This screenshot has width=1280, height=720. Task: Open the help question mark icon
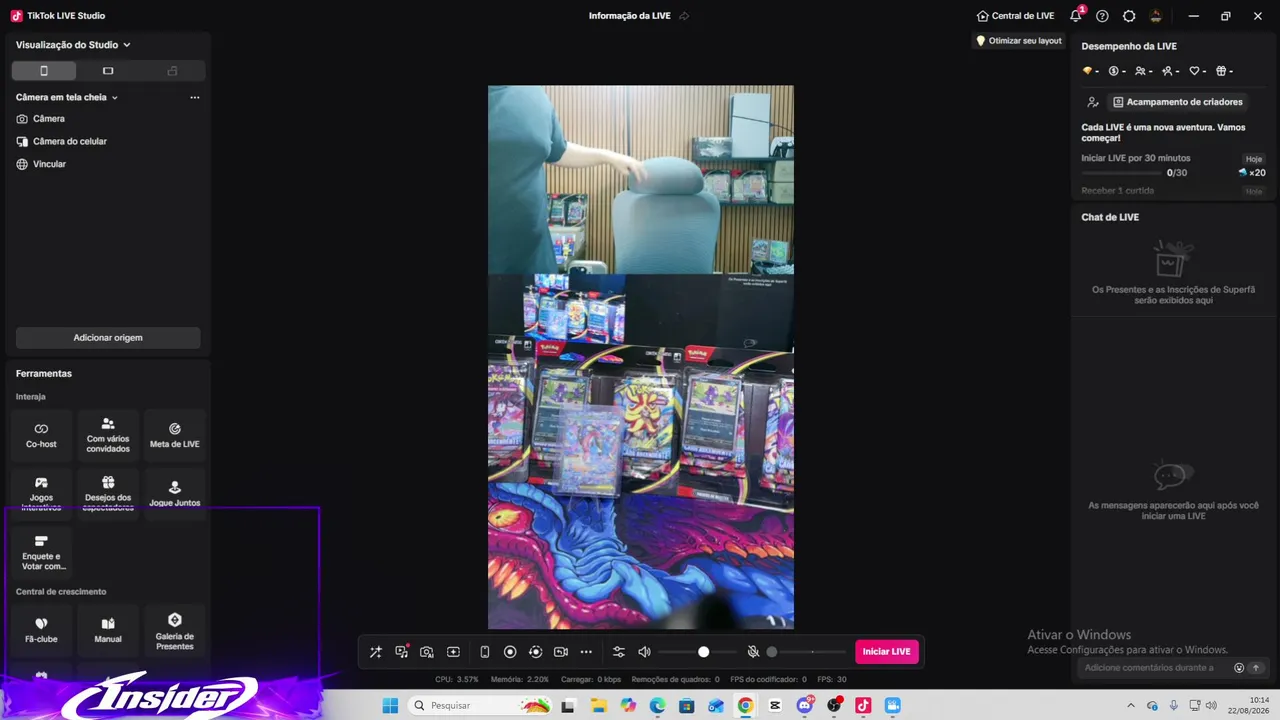tap(1102, 16)
